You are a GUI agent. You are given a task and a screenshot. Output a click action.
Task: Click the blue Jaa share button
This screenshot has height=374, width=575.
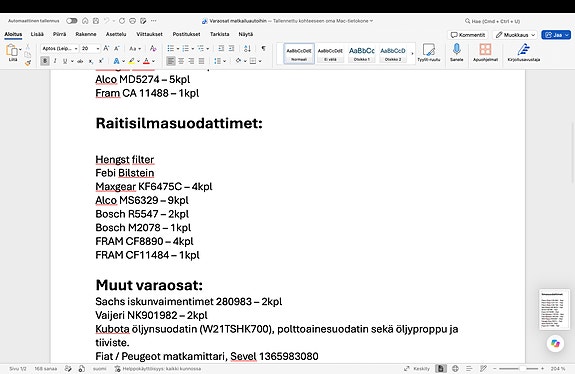pos(556,35)
